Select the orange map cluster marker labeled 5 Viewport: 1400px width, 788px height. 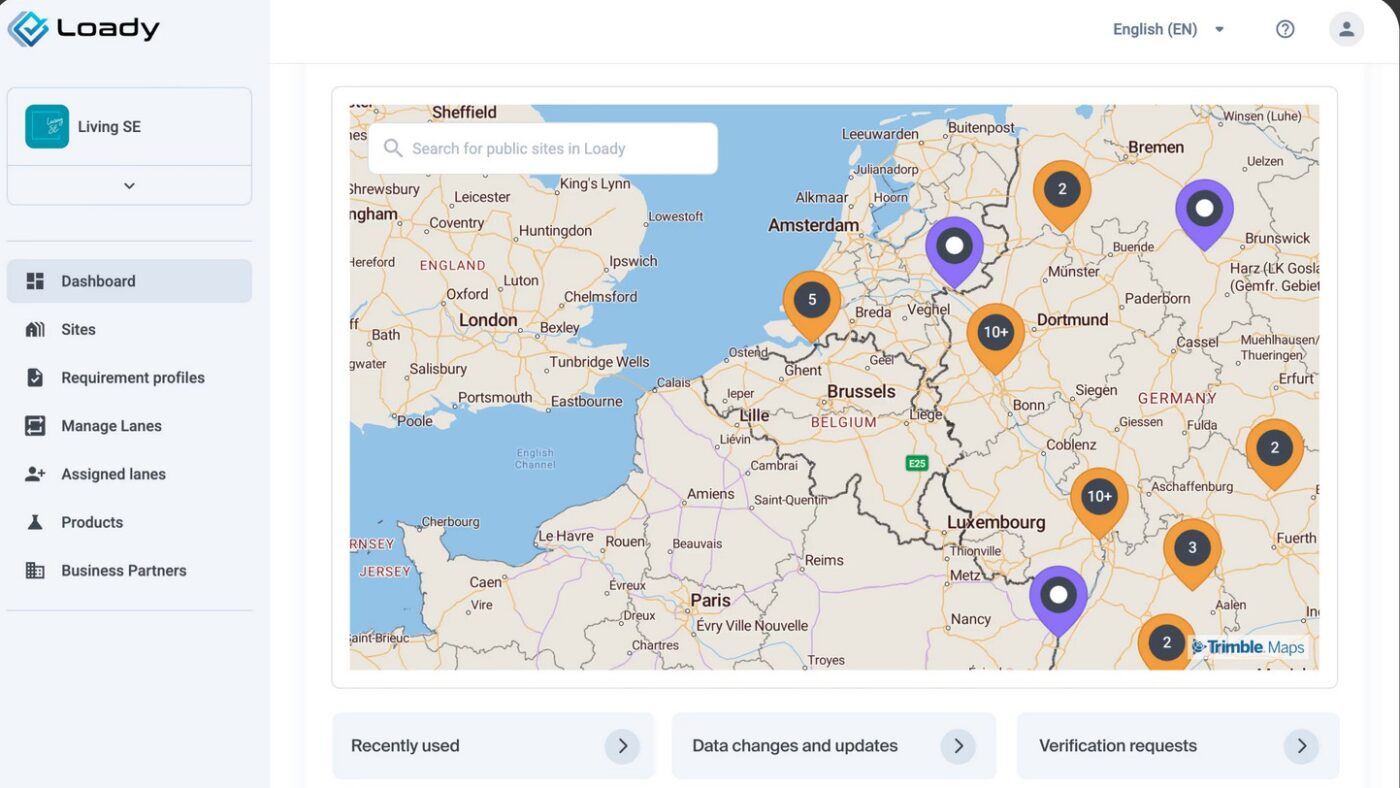[811, 301]
